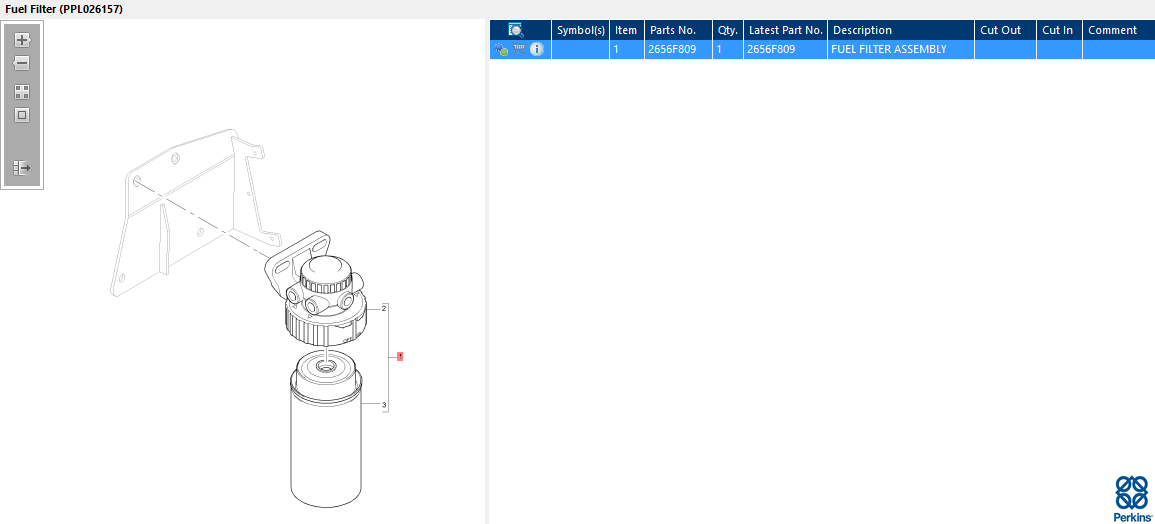Click the four-squares grid view icon
Screen dimensions: 1155x524
22,92
